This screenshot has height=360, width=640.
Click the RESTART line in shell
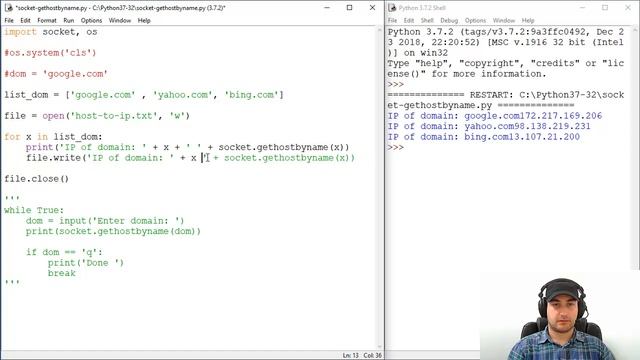506,100
